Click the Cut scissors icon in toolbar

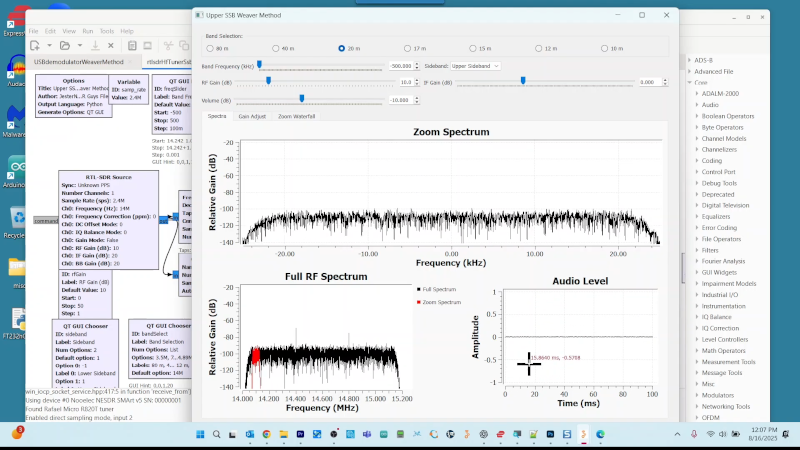pyautogui.click(x=167, y=45)
